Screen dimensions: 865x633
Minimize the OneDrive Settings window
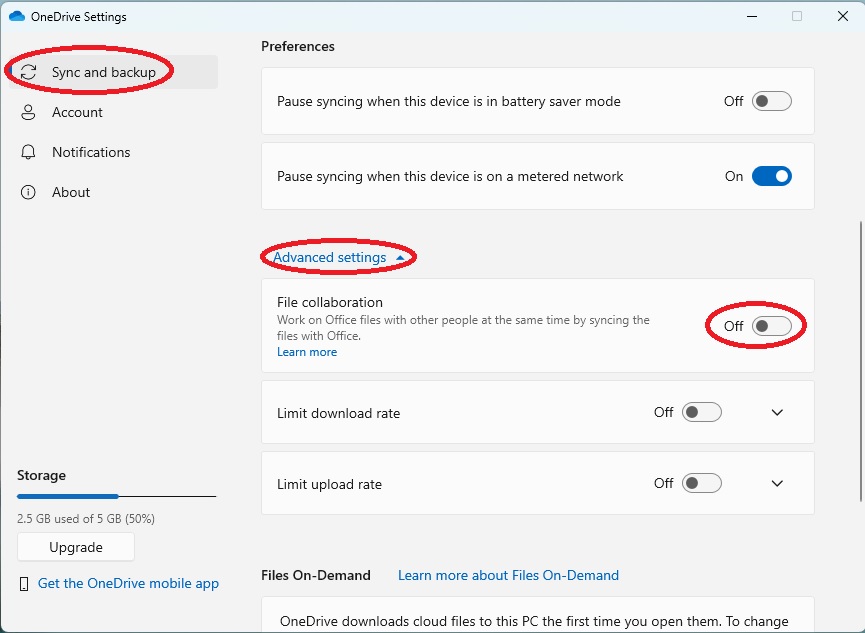(x=751, y=17)
